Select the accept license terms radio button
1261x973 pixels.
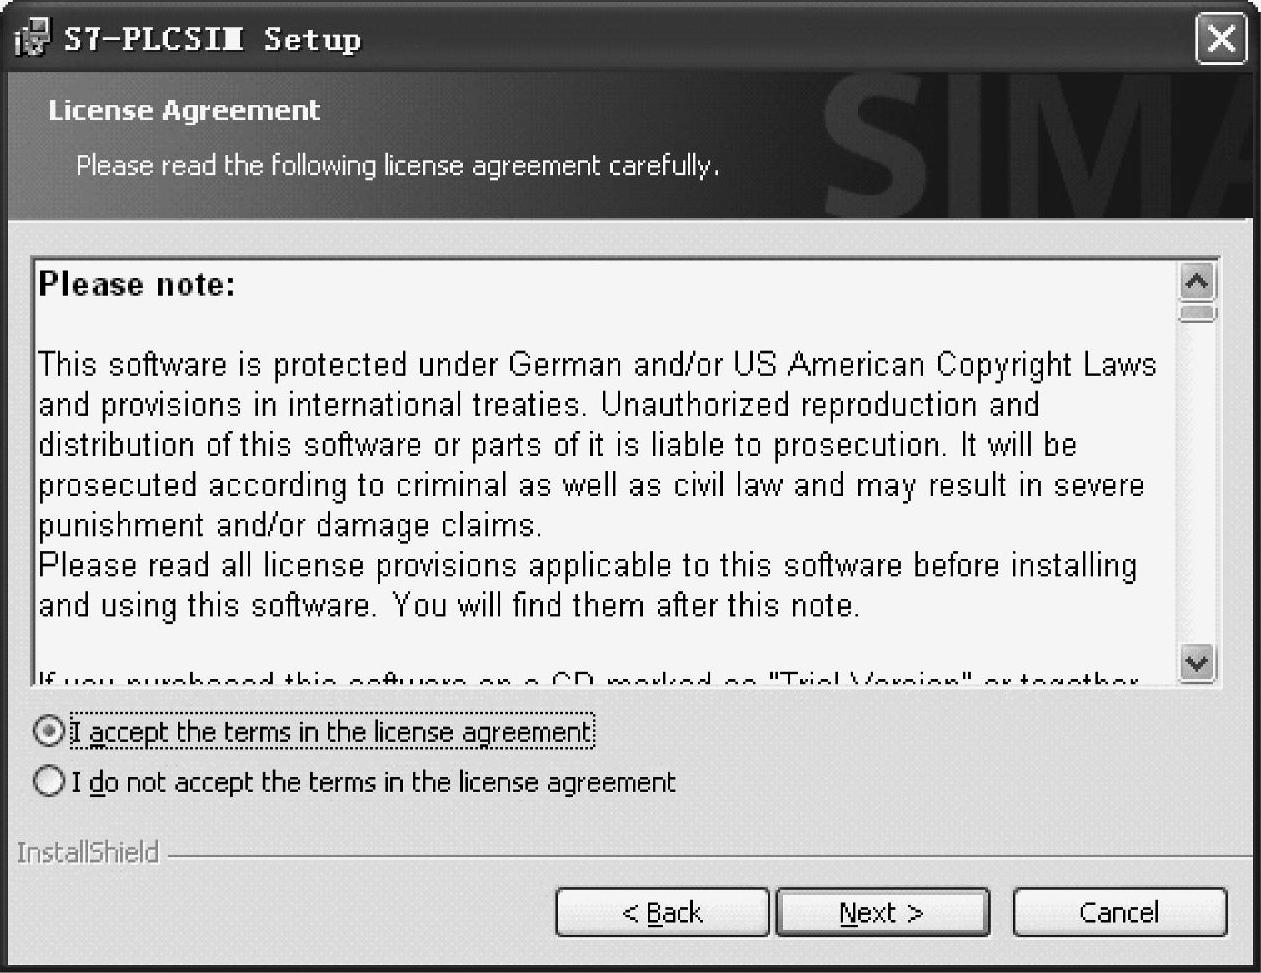tap(48, 732)
